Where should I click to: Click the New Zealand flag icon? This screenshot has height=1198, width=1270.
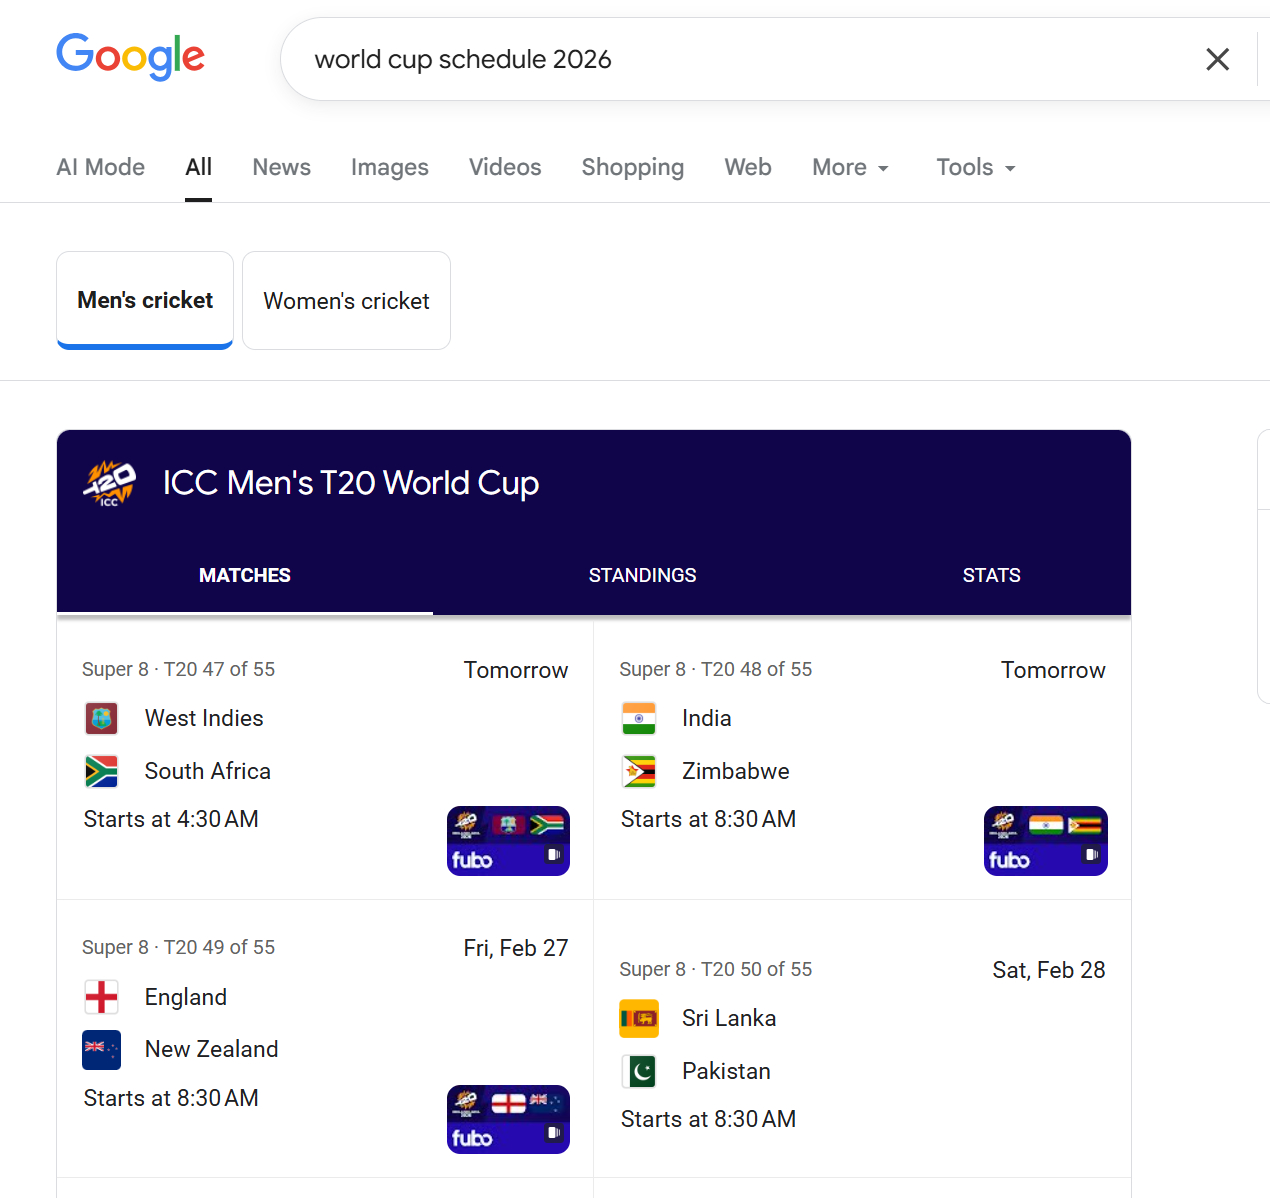[x=102, y=1049]
